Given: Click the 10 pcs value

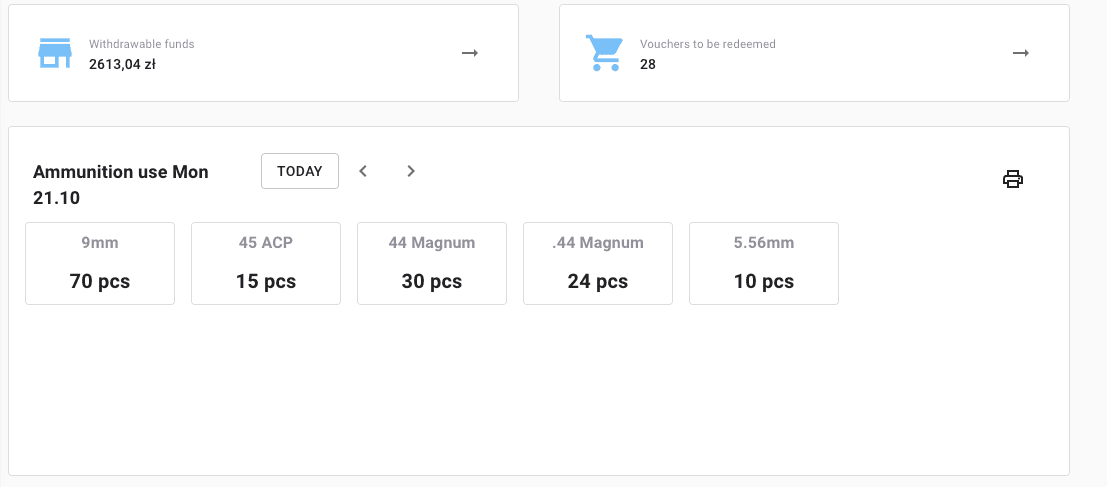Looking at the screenshot, I should [764, 282].
